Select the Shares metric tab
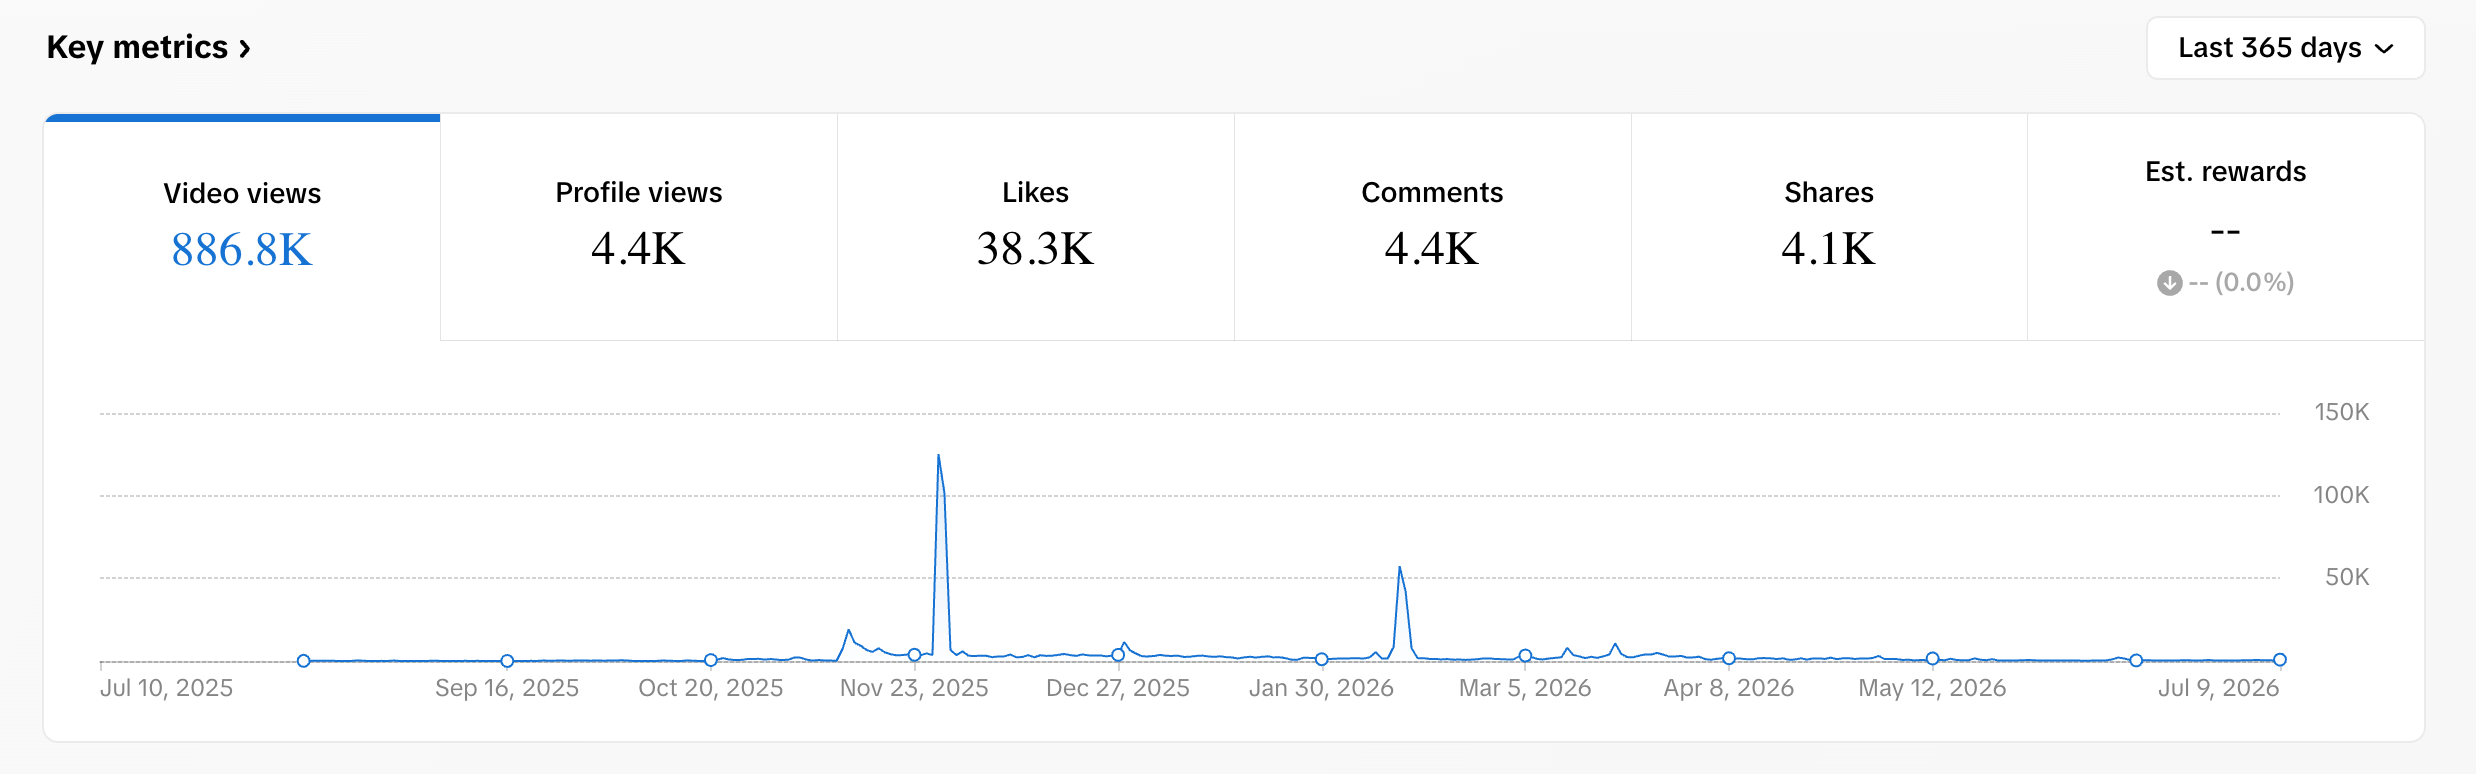The image size is (2476, 774). click(1829, 228)
